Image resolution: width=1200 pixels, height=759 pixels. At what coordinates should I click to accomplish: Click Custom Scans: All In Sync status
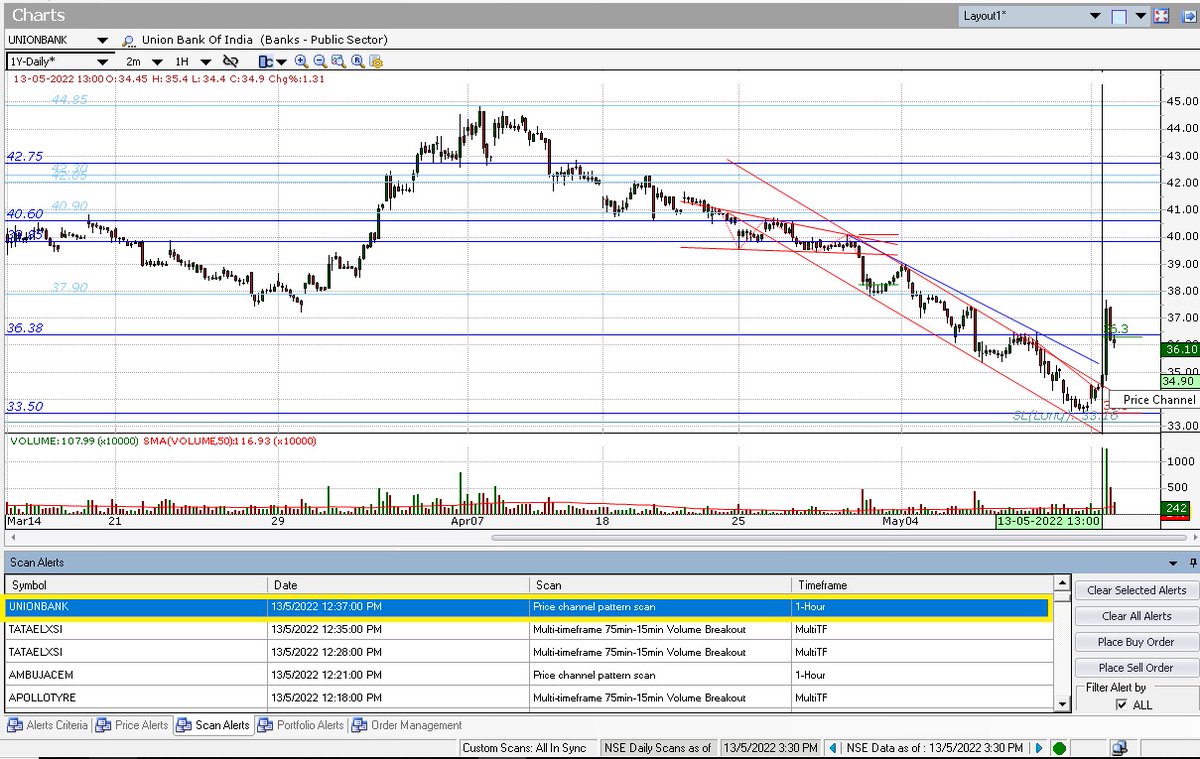tap(528, 748)
